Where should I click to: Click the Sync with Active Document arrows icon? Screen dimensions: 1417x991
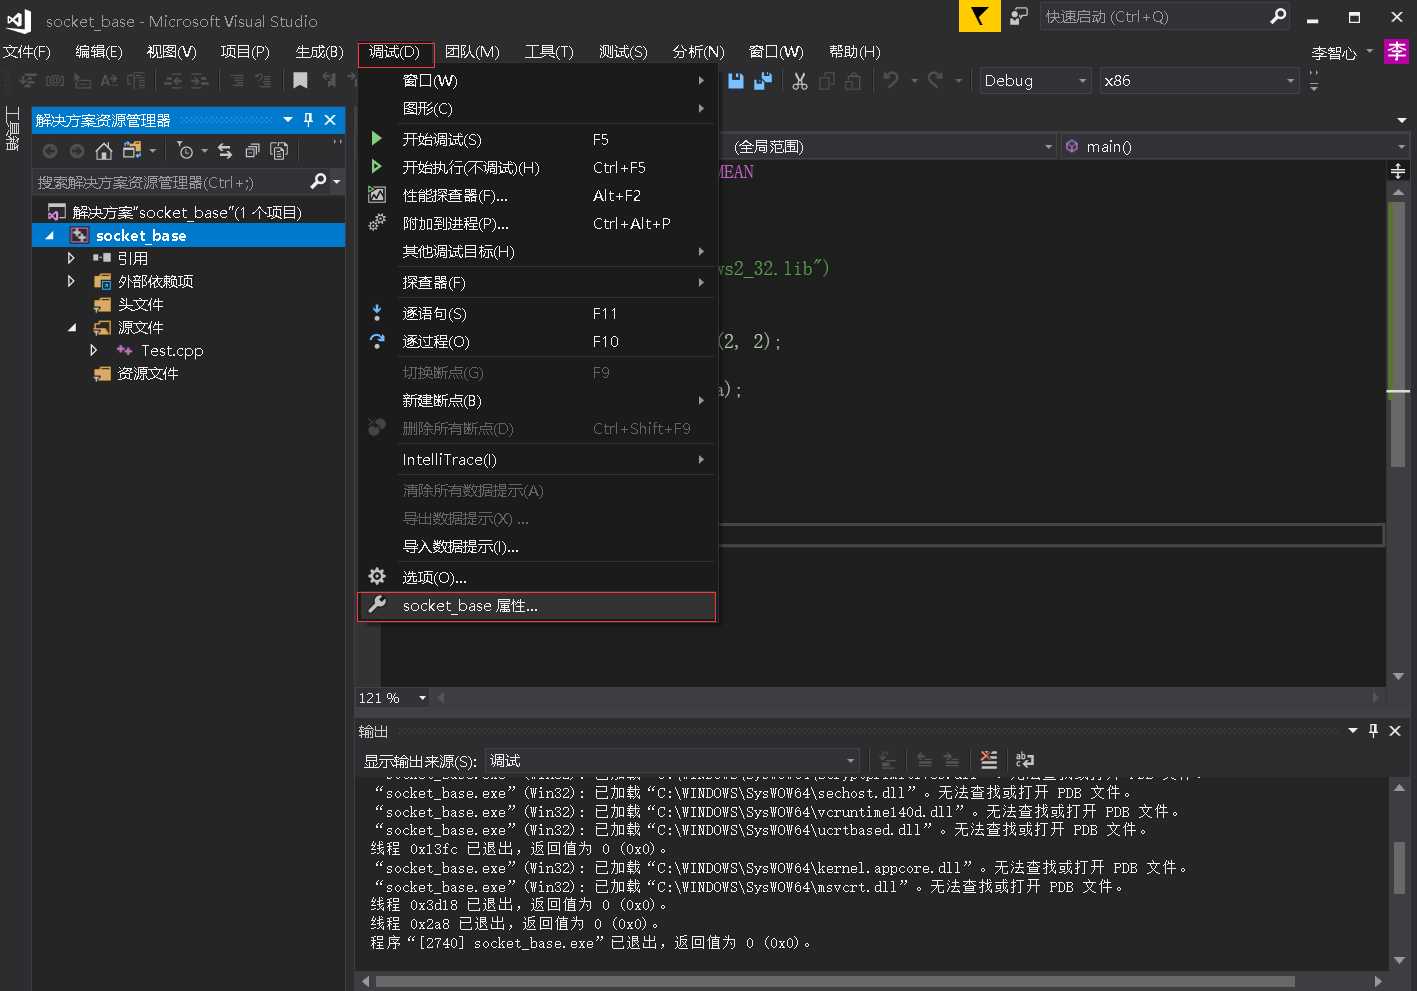point(225,151)
